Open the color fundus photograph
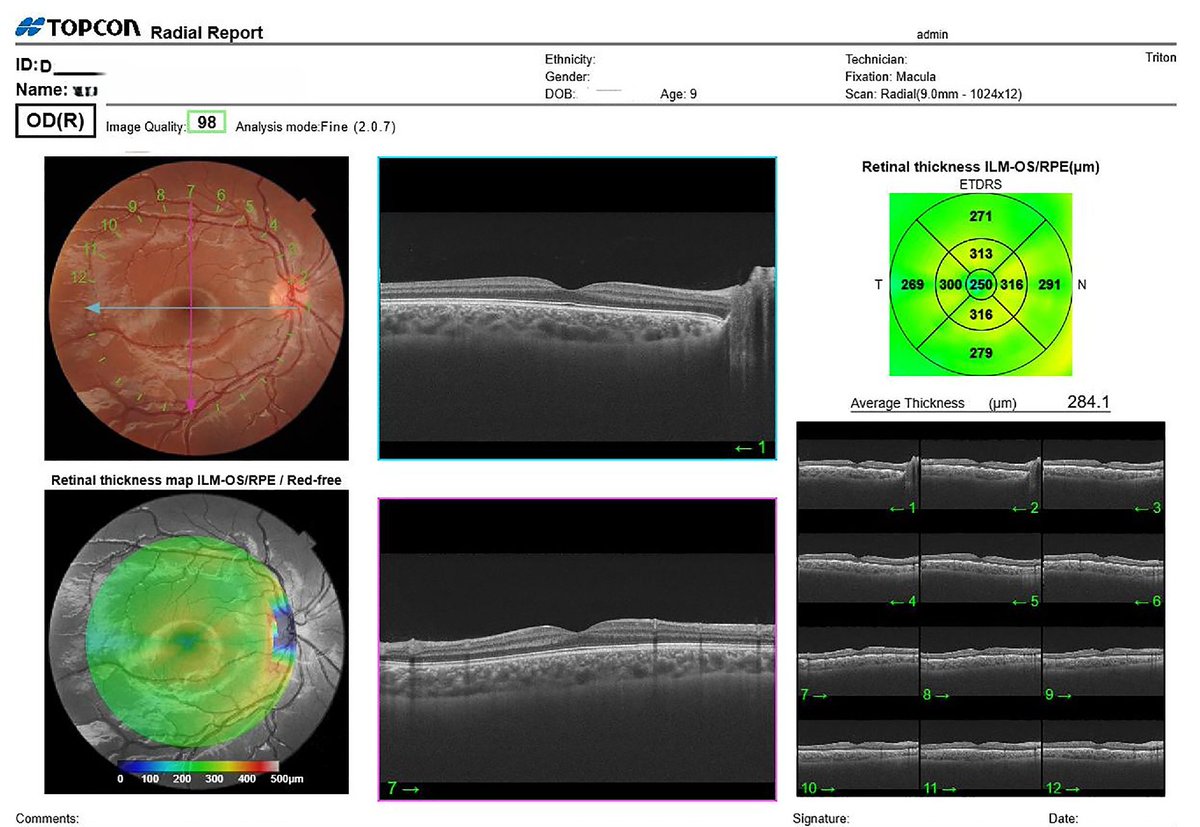 coord(196,307)
